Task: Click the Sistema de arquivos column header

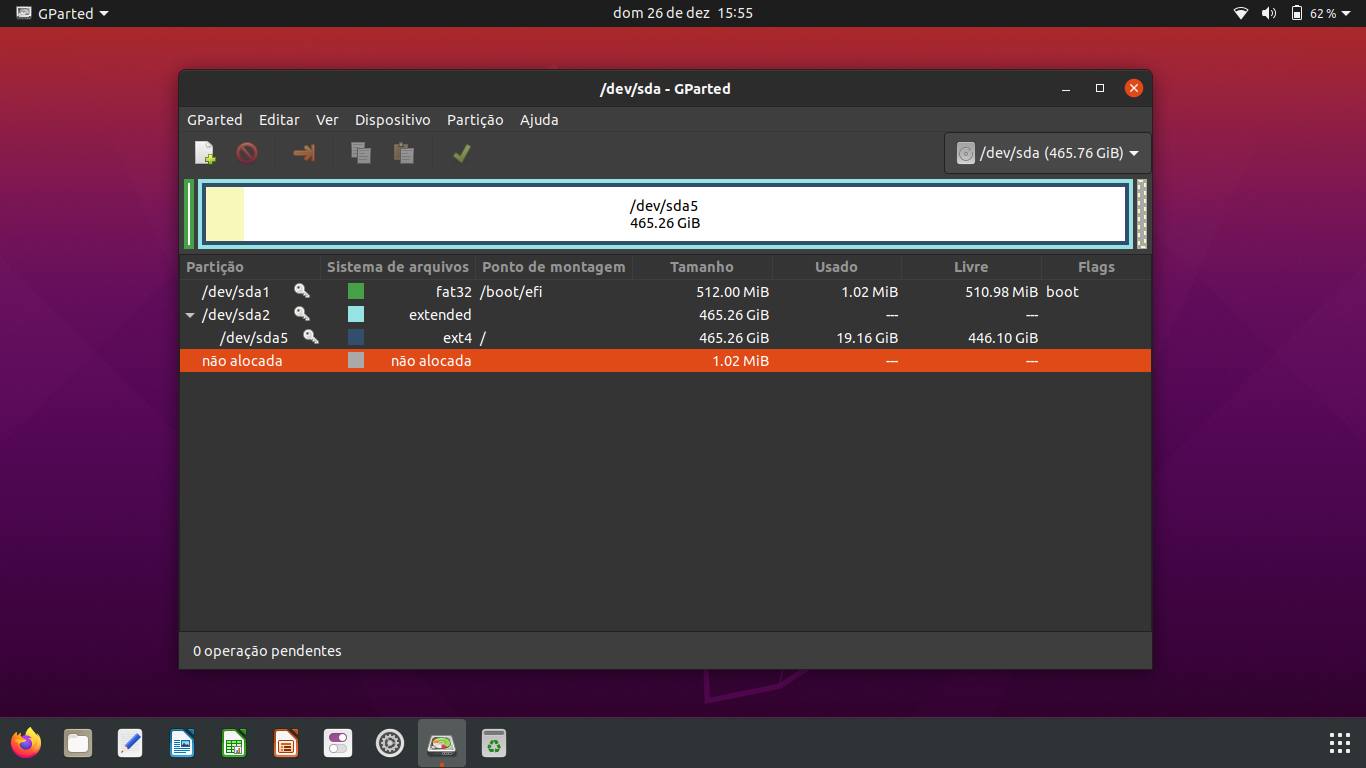Action: coord(398,267)
